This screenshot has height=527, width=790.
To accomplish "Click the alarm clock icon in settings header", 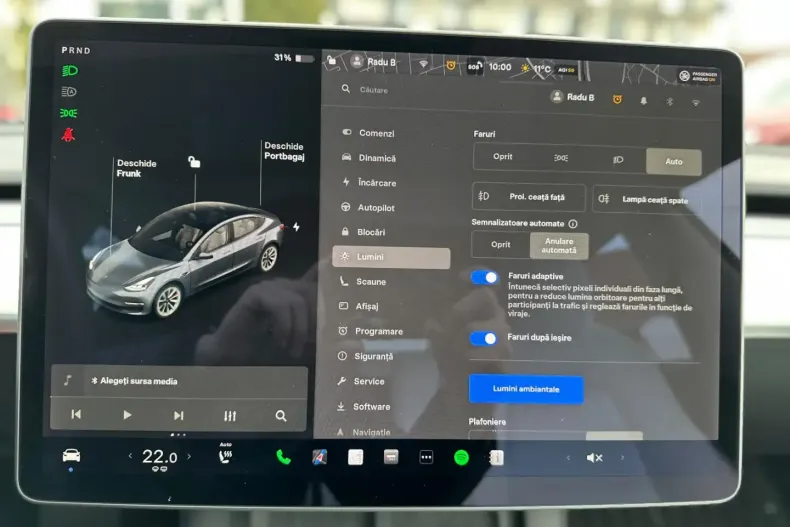I will click(617, 99).
